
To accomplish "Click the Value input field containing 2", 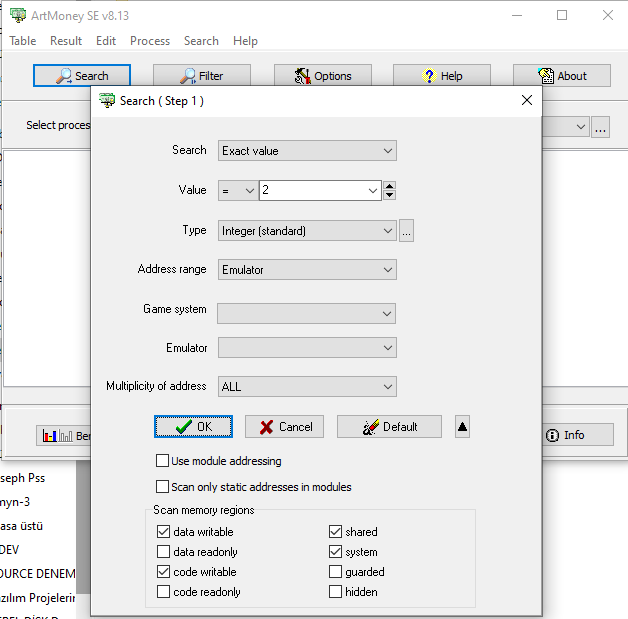I will (x=313, y=190).
